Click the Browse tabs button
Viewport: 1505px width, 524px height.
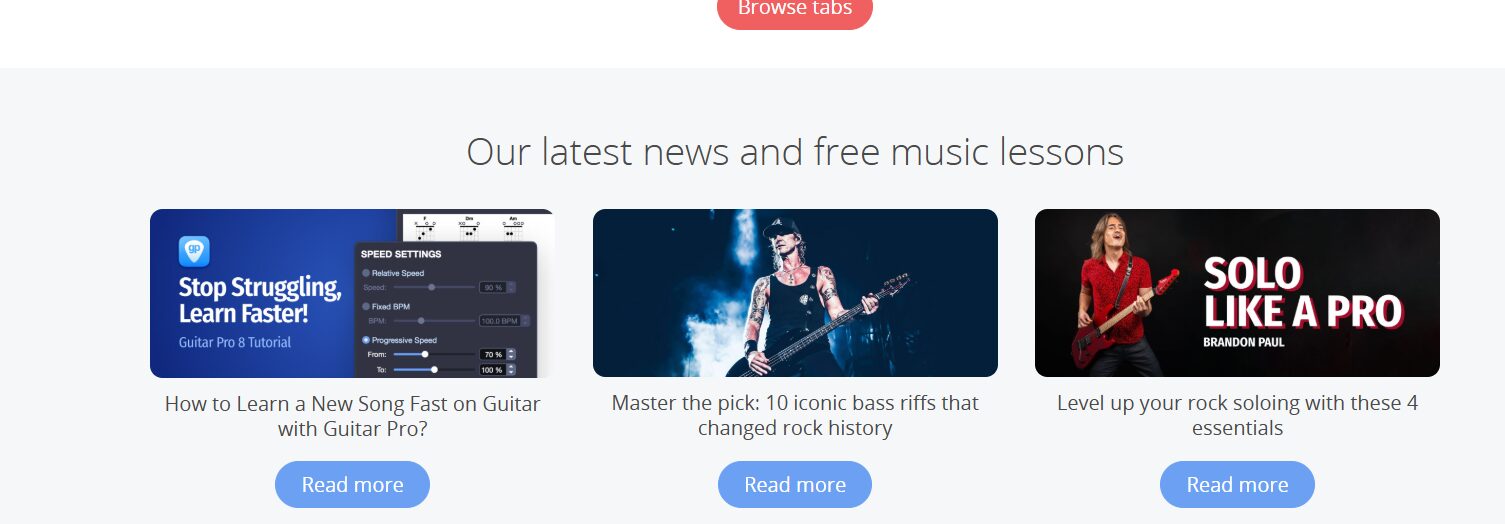click(x=795, y=10)
